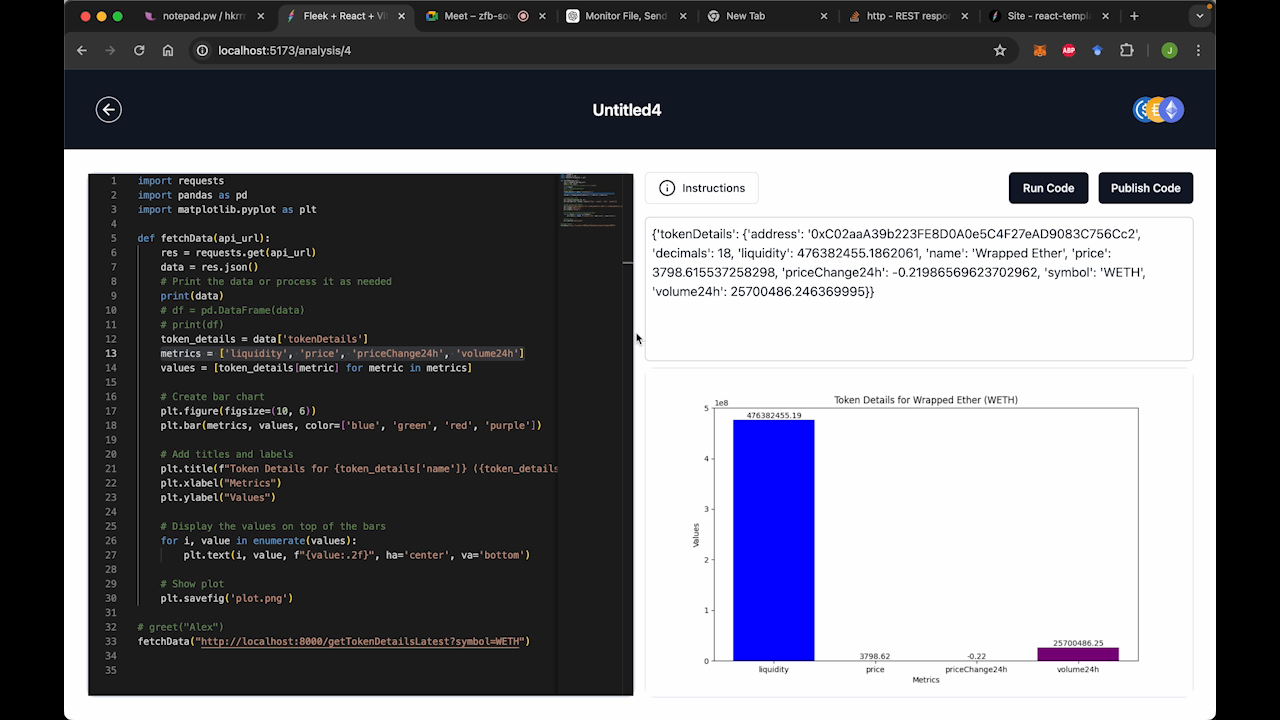Open the green J profile avatar
The height and width of the screenshot is (720, 1280).
tap(1169, 50)
